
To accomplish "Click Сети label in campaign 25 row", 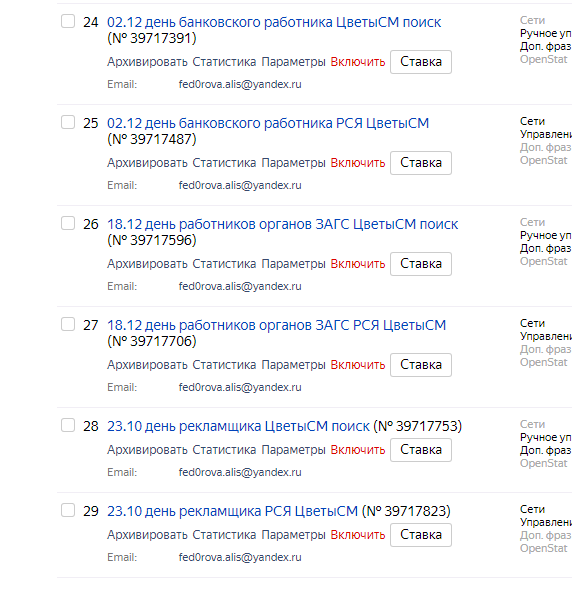I will [x=532, y=121].
